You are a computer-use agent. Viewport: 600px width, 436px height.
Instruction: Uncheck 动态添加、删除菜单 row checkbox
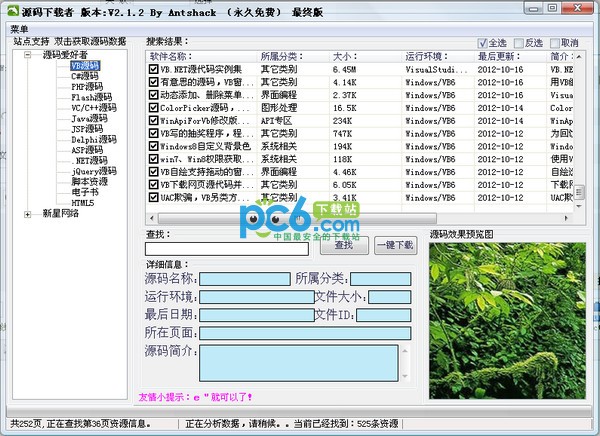tap(153, 95)
